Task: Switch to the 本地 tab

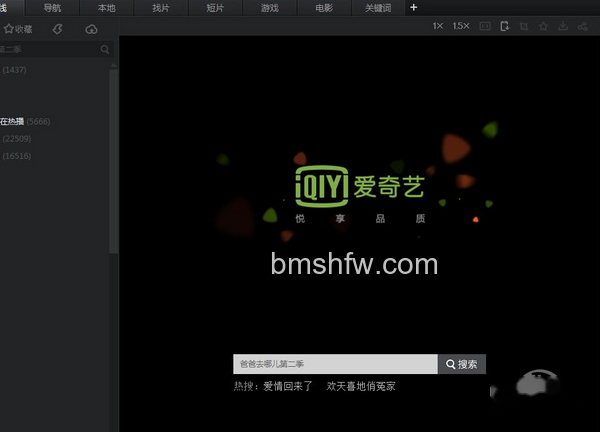Action: 106,8
